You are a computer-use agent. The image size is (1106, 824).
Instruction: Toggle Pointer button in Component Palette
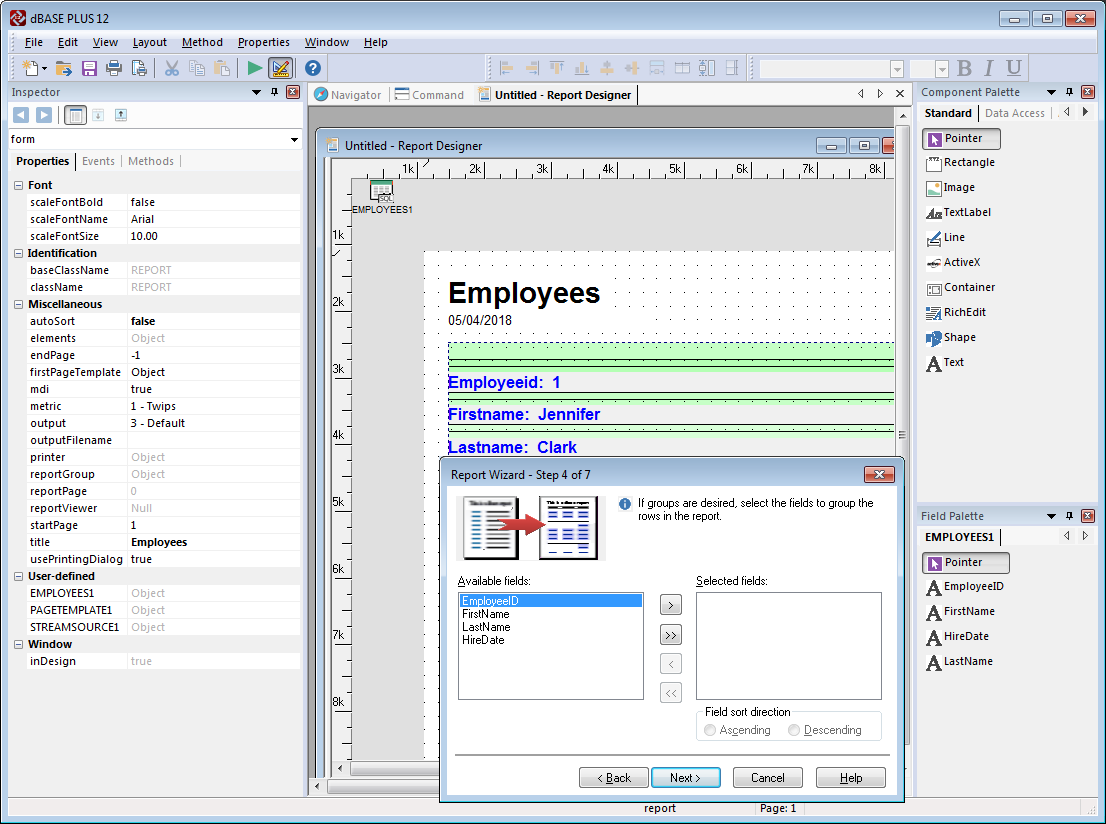[x=961, y=139]
